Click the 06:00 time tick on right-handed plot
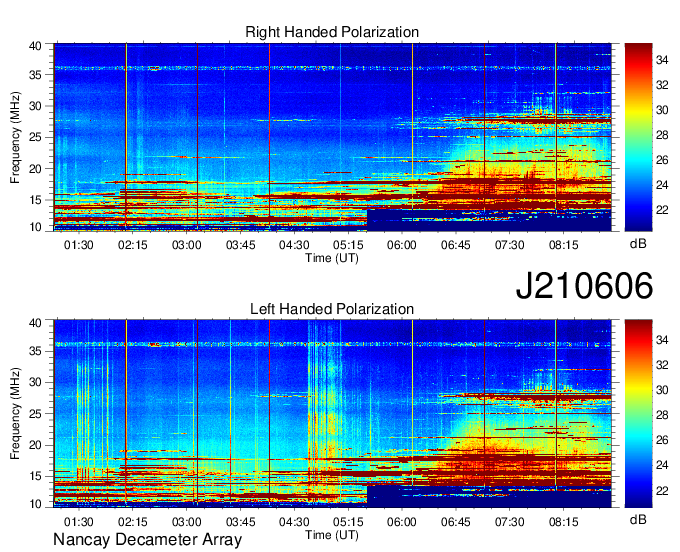Image resolution: width=680 pixels, height=552 pixels. coord(402,245)
